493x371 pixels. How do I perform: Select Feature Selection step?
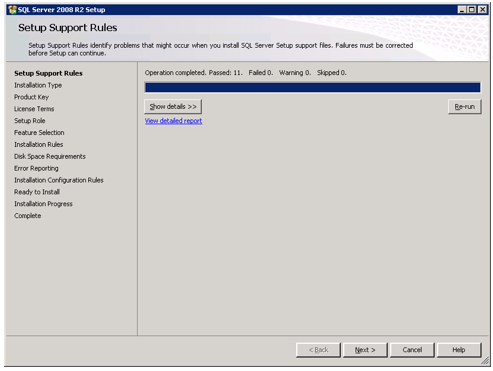click(39, 133)
